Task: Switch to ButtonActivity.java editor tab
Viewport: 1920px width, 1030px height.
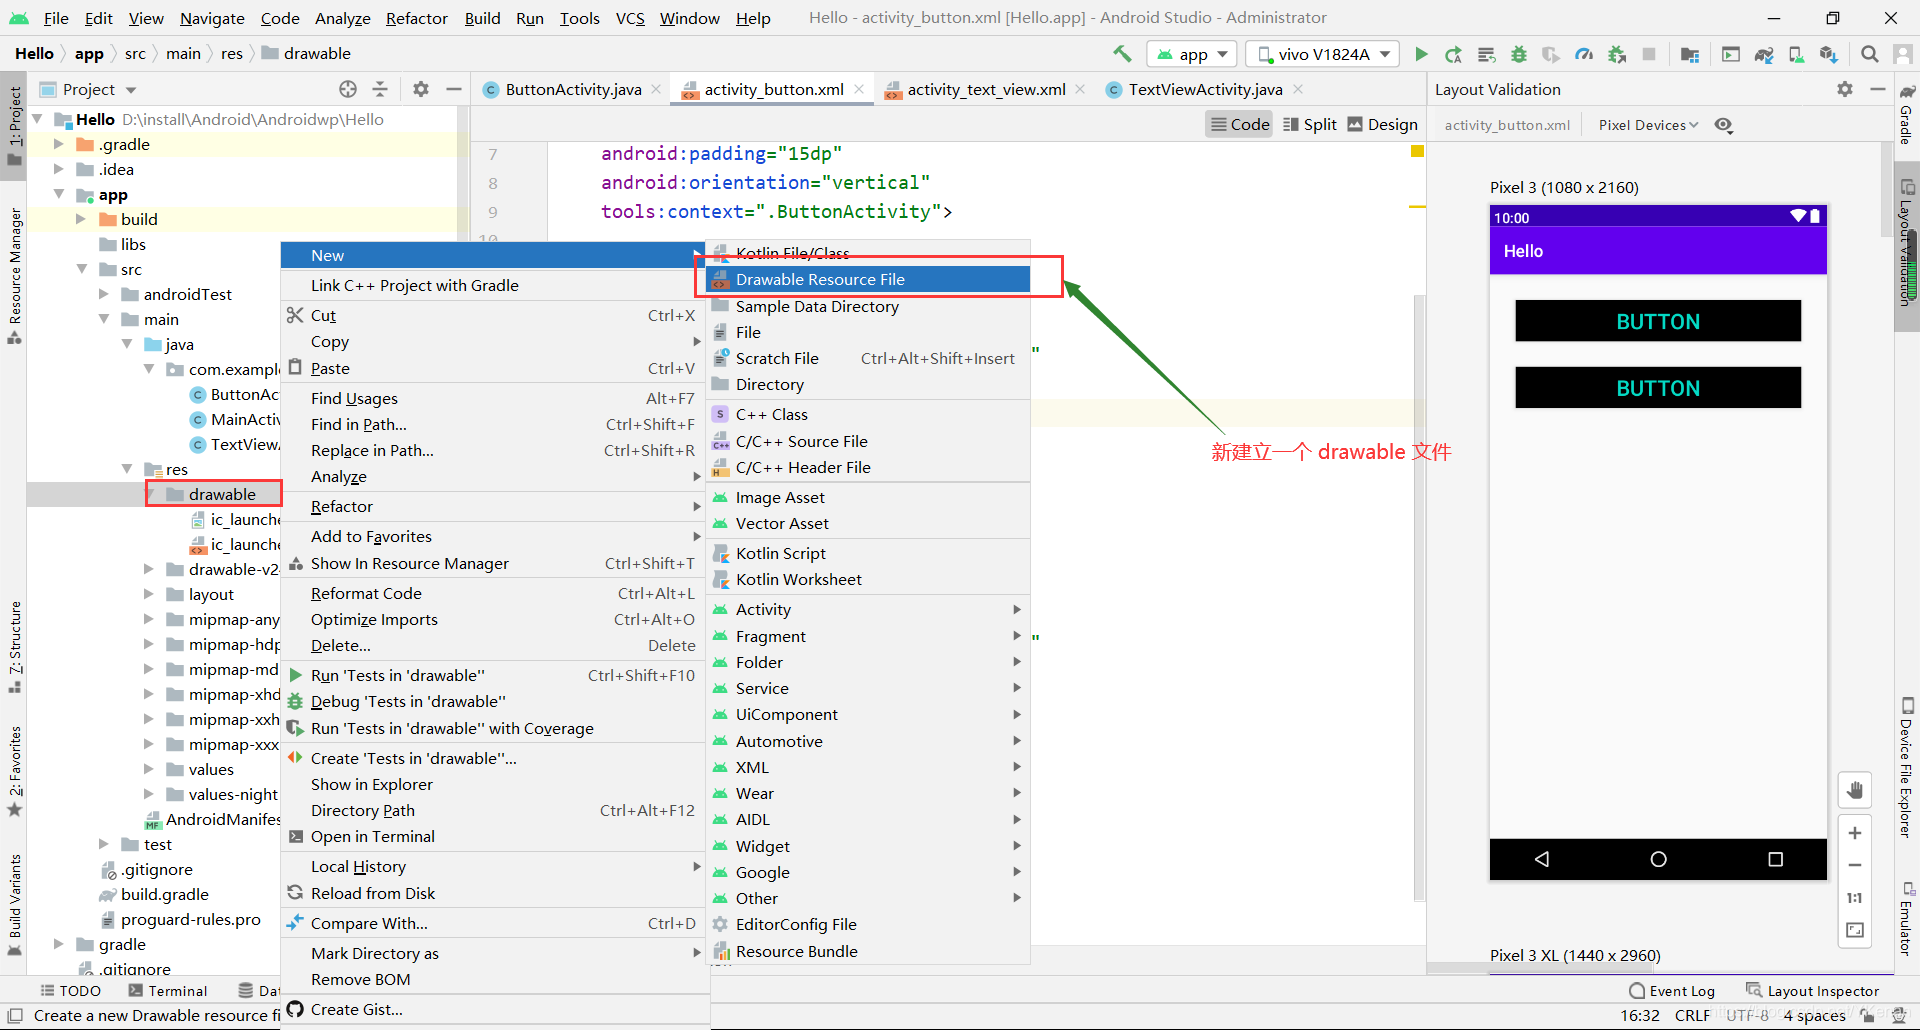Action: pos(573,89)
